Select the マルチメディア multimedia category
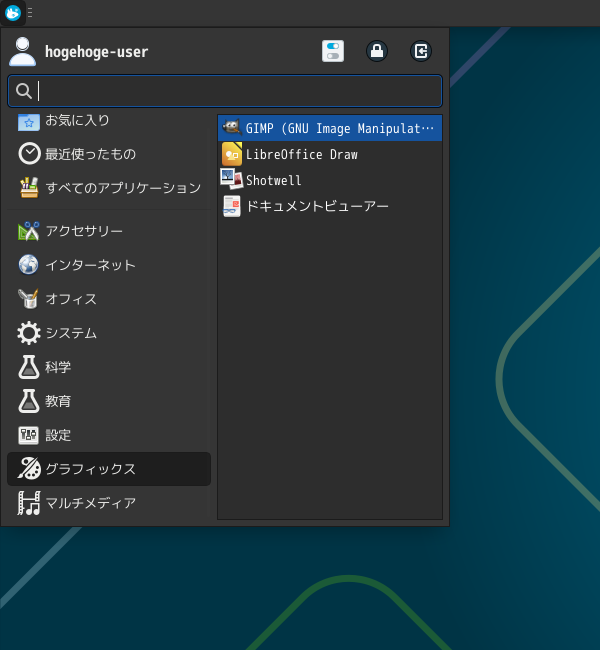Screen dimensions: 600x650 point(90,504)
